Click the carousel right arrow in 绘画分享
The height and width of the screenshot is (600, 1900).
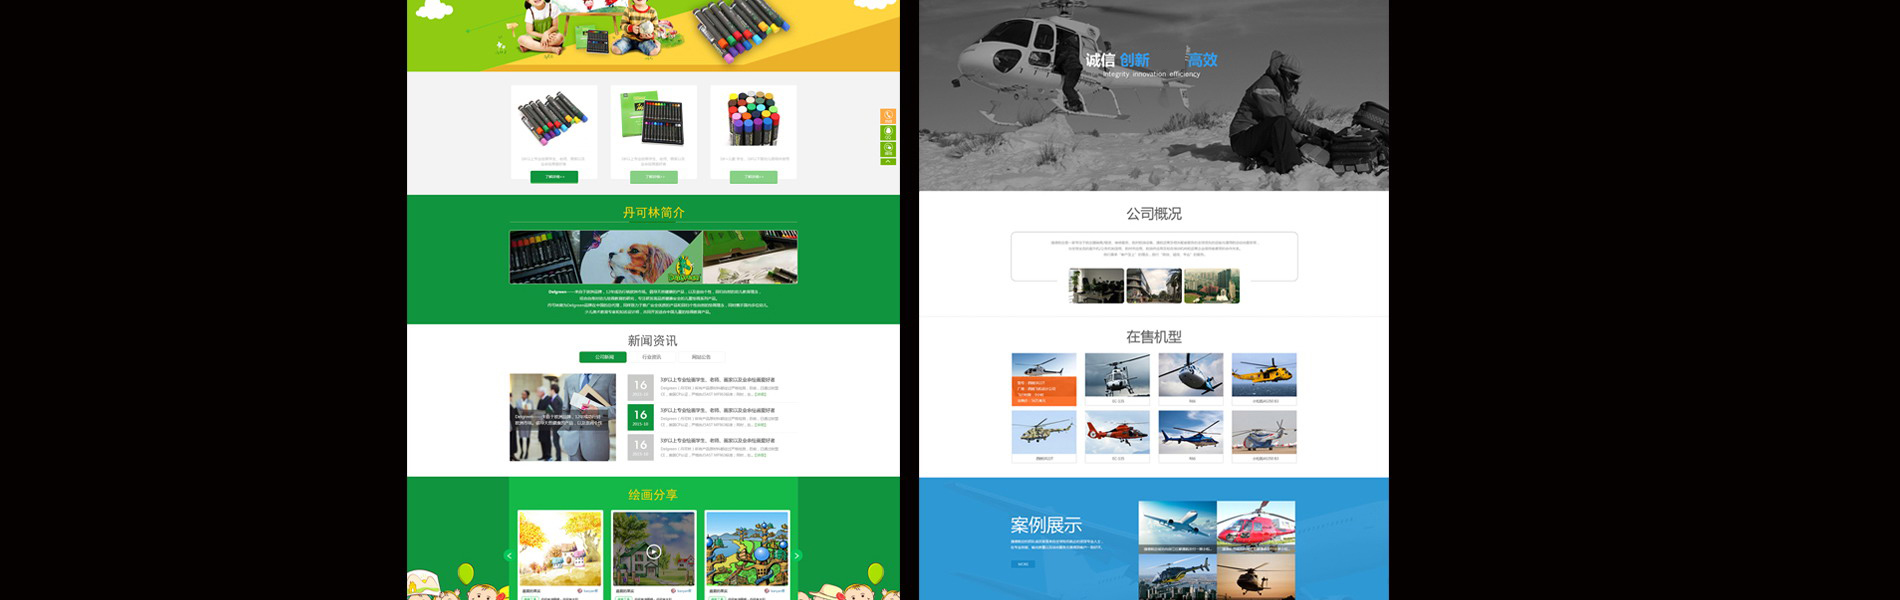coord(797,555)
